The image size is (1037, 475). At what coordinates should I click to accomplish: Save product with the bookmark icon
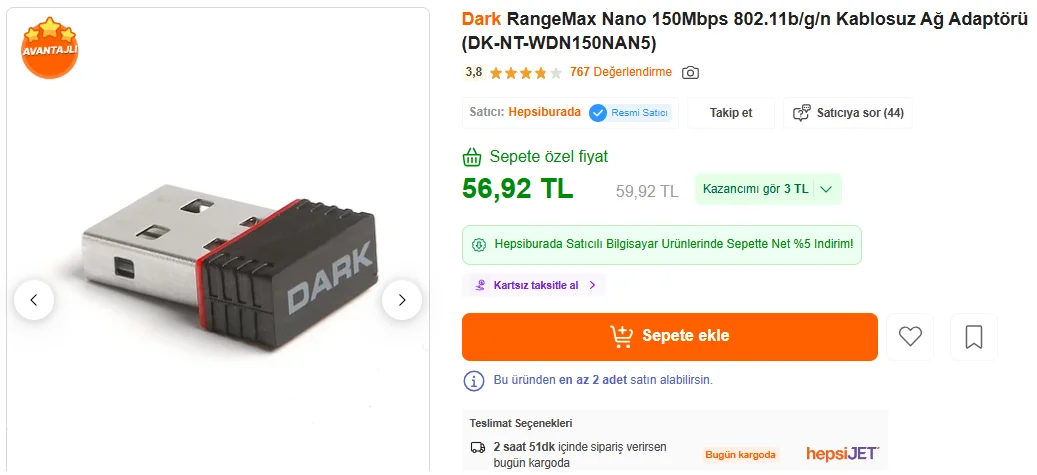[974, 337]
